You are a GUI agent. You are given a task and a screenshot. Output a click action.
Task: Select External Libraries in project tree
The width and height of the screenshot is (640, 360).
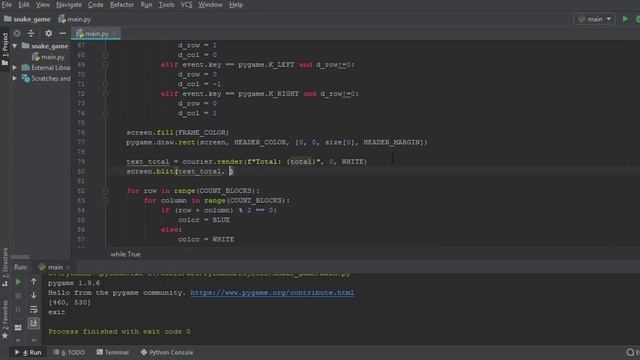(46, 68)
